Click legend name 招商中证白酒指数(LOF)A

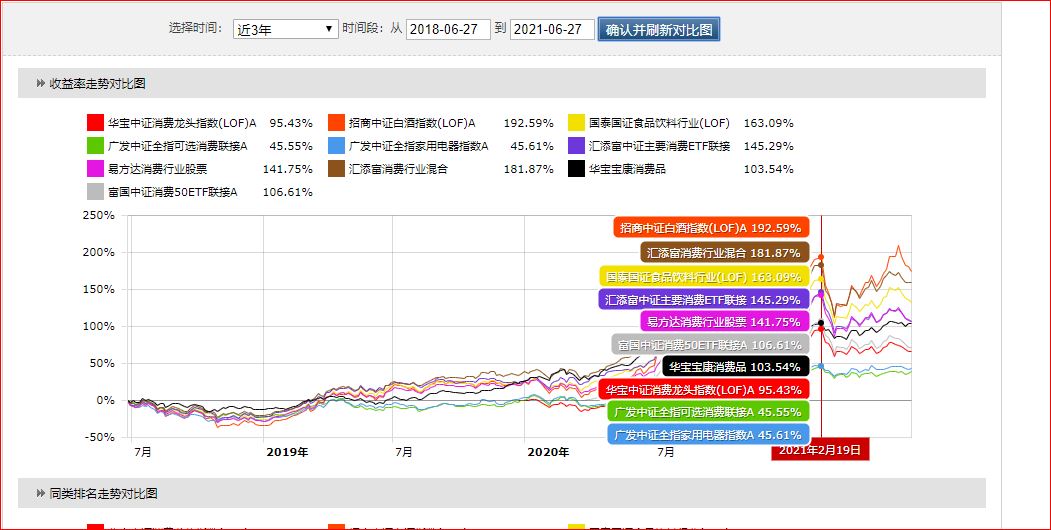(x=412, y=123)
